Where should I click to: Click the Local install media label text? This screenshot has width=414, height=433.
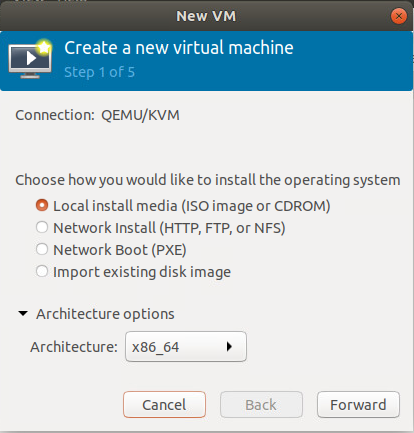192,206
